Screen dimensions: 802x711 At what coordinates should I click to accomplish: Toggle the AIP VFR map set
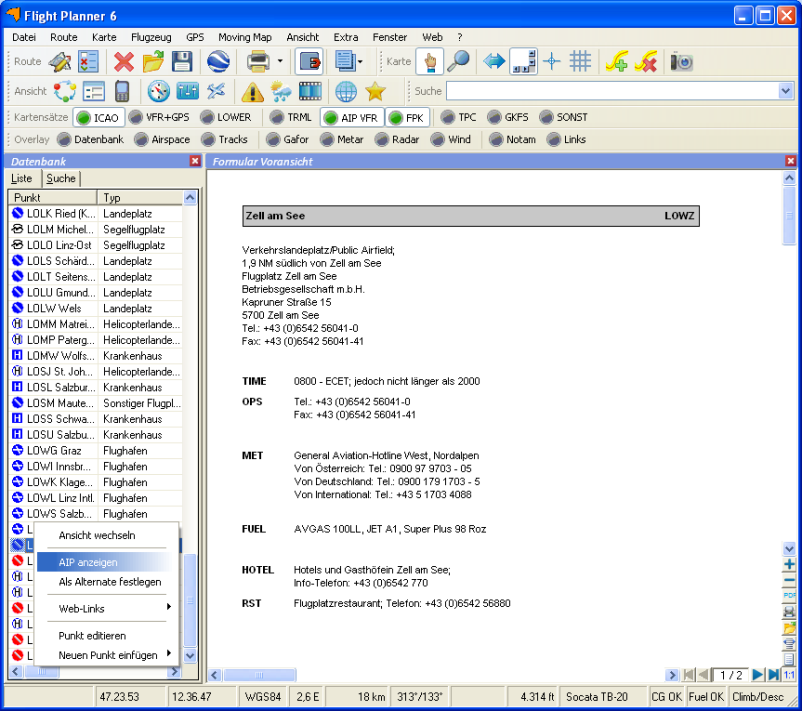[352, 118]
